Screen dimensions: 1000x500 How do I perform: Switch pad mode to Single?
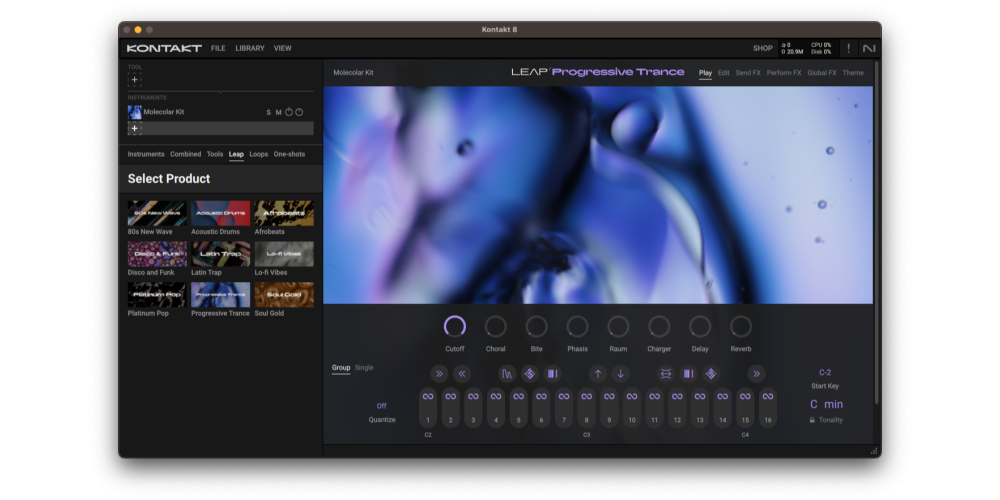point(364,368)
